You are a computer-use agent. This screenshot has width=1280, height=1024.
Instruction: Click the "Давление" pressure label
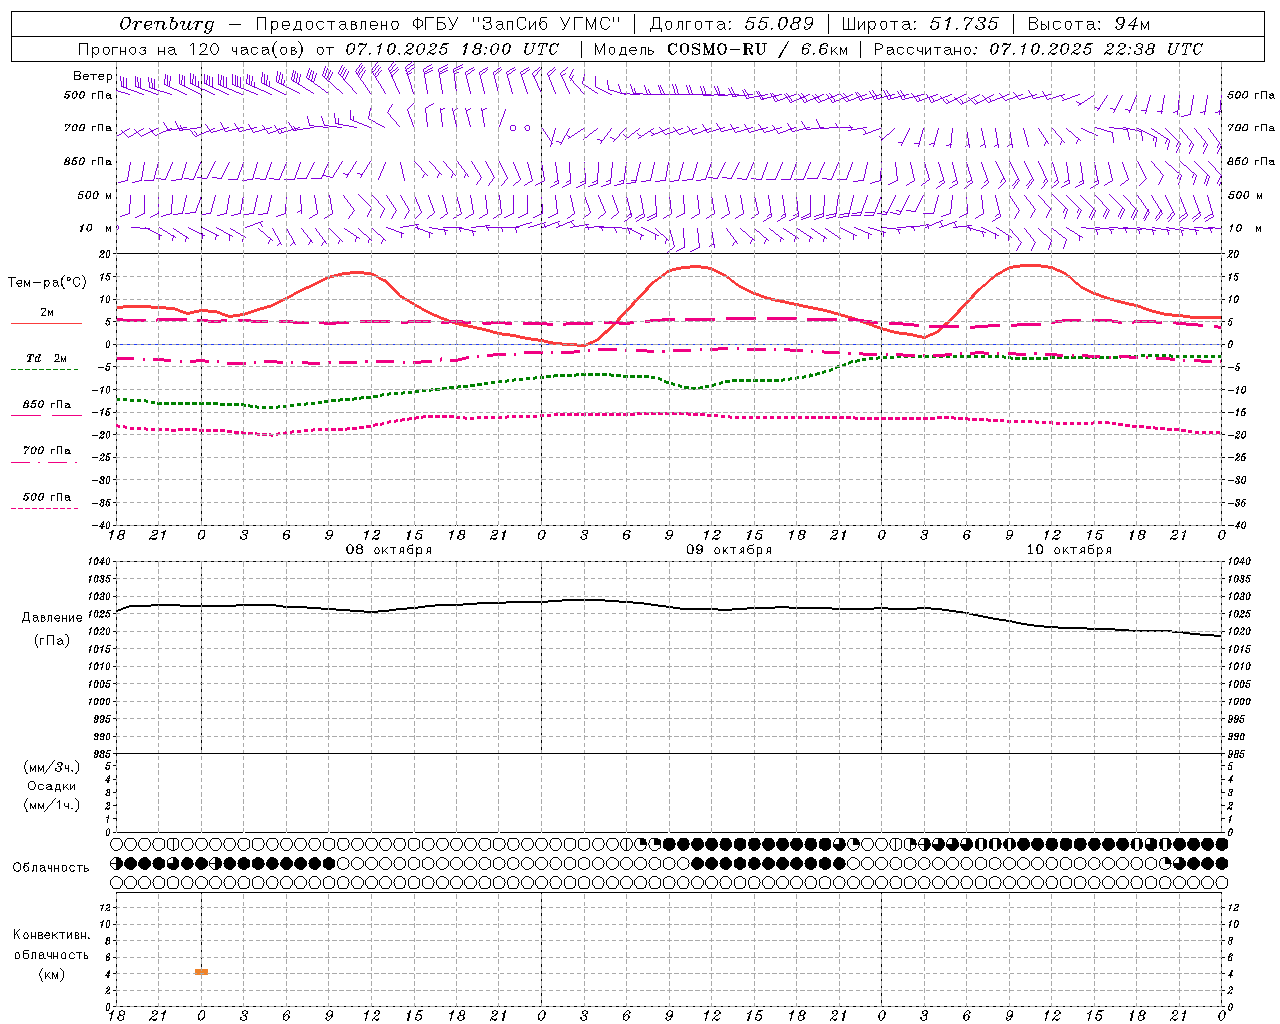(x=50, y=618)
